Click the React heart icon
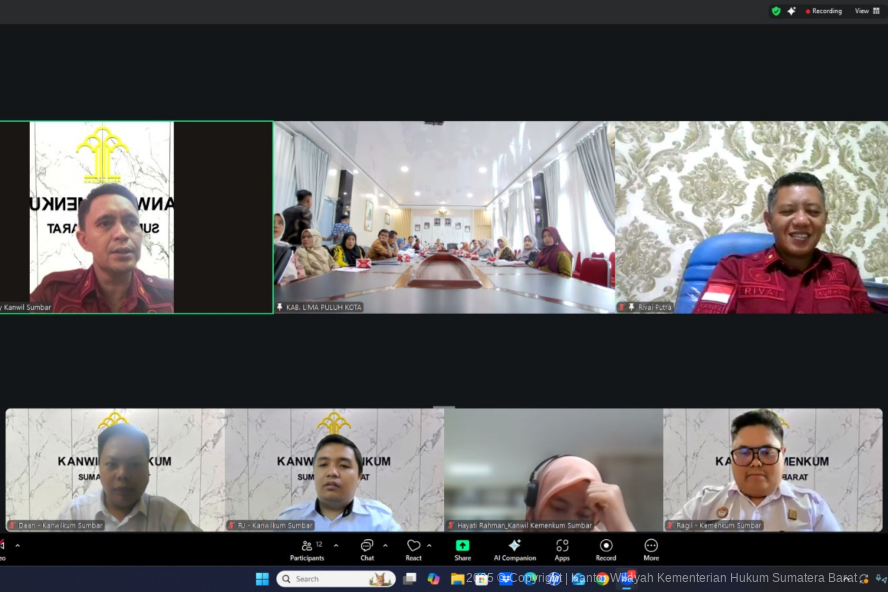This screenshot has height=592, width=888. point(413,548)
